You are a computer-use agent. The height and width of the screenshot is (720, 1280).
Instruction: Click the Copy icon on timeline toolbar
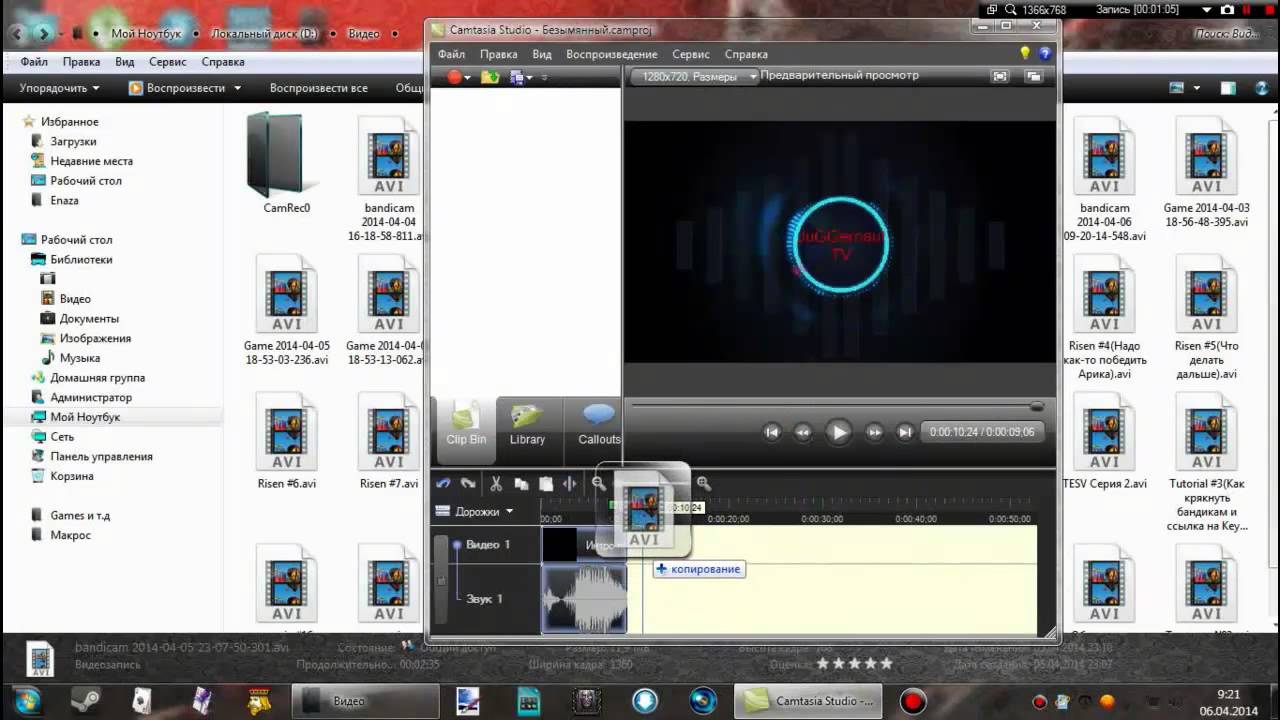[x=521, y=484]
